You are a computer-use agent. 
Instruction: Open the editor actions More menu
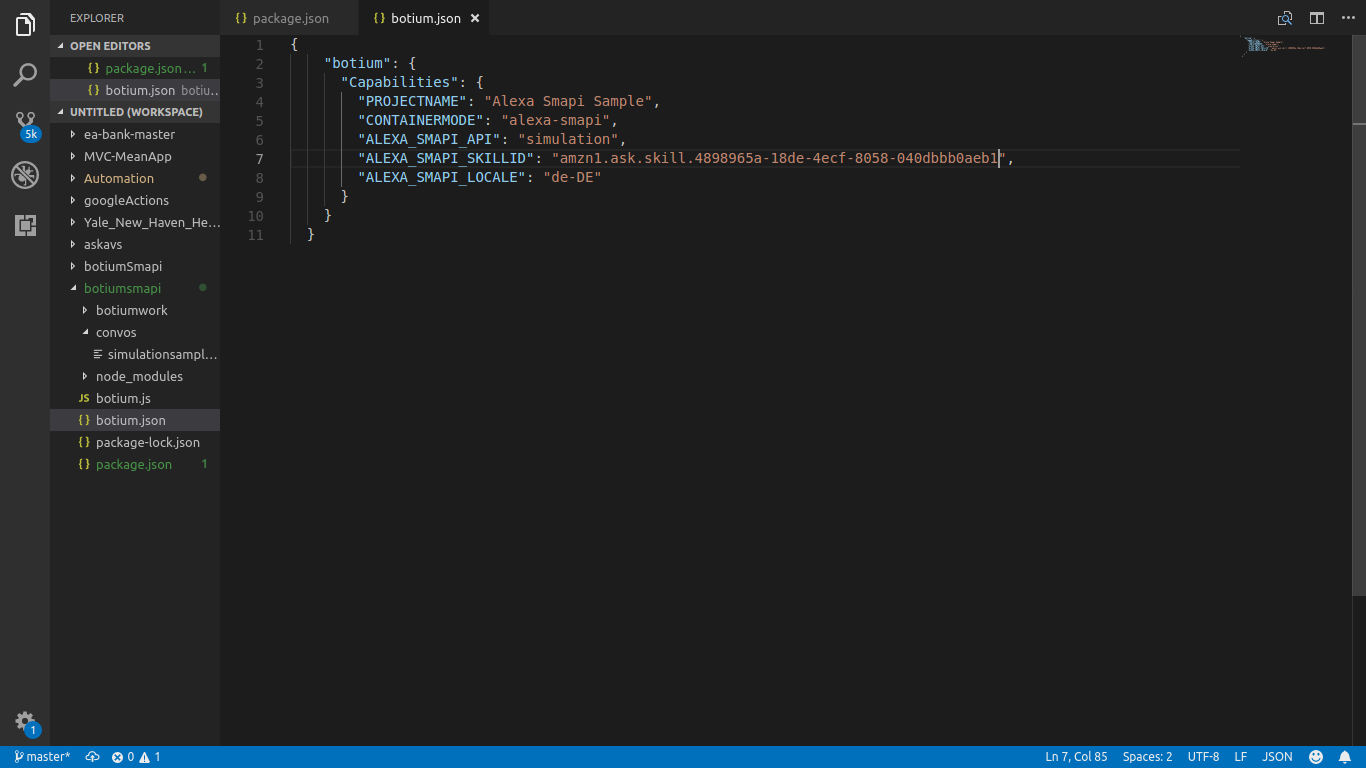[x=1348, y=17]
